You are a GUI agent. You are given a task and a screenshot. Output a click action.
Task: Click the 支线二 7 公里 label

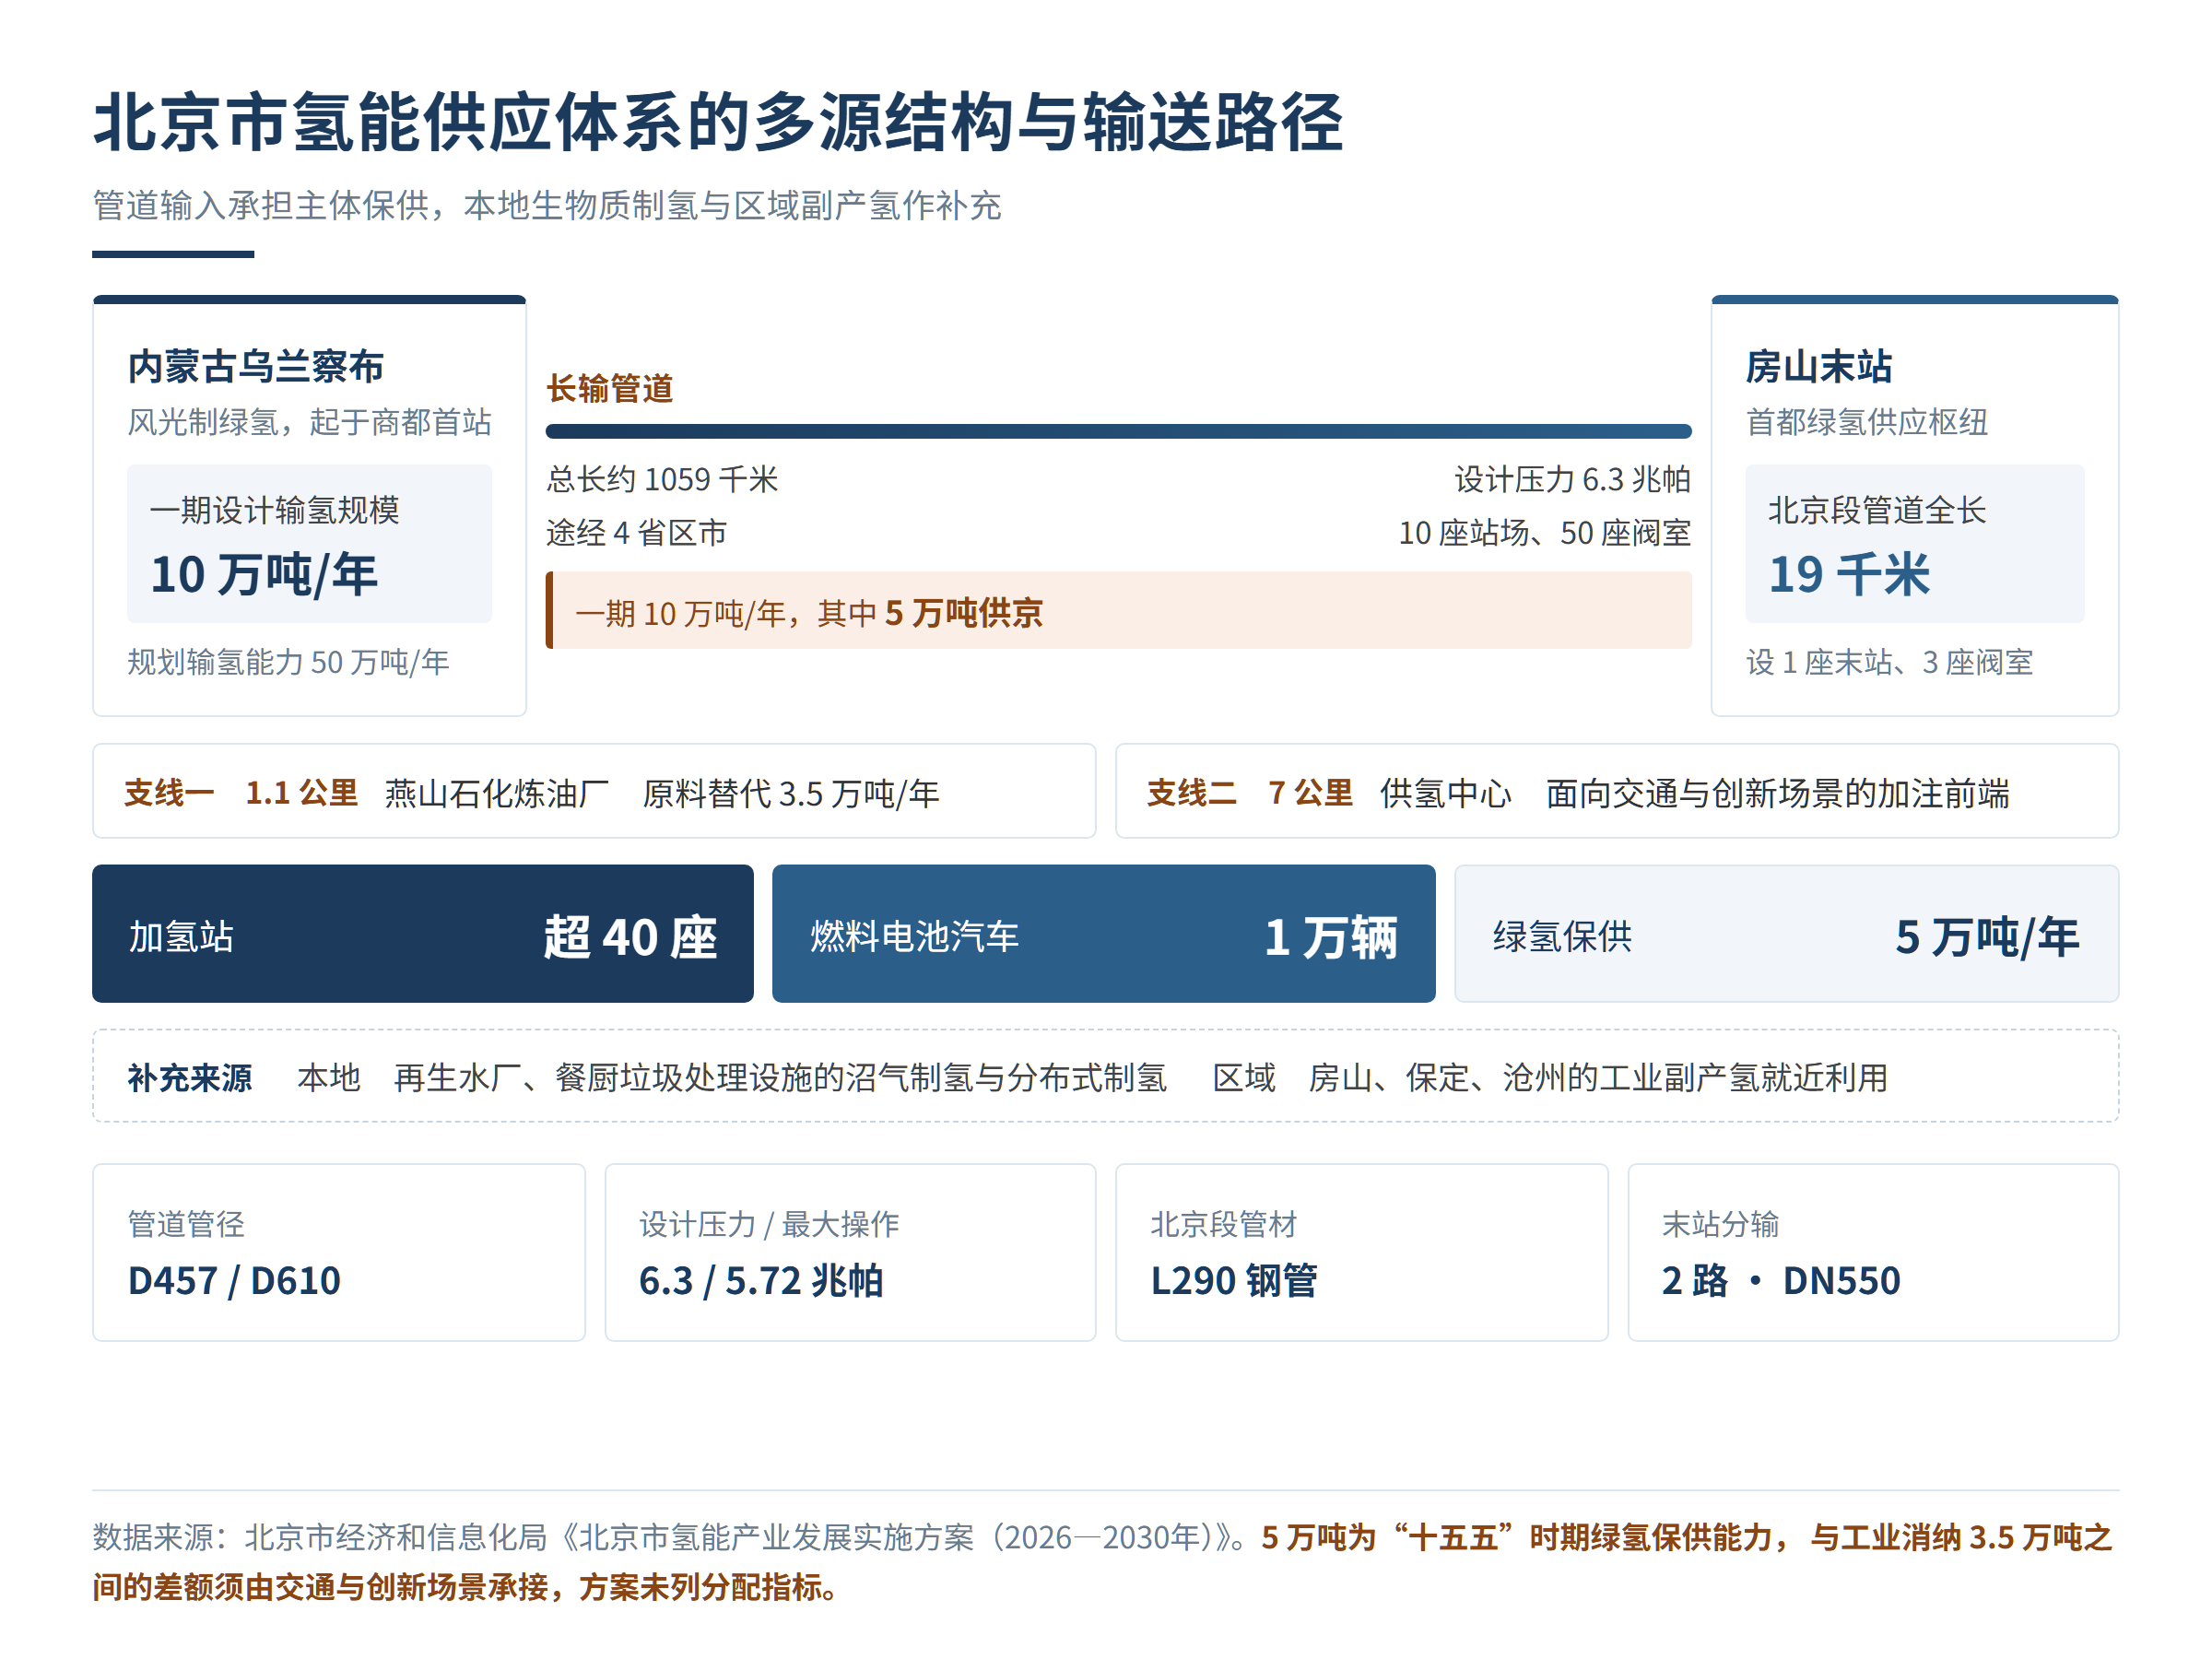click(x=1249, y=793)
